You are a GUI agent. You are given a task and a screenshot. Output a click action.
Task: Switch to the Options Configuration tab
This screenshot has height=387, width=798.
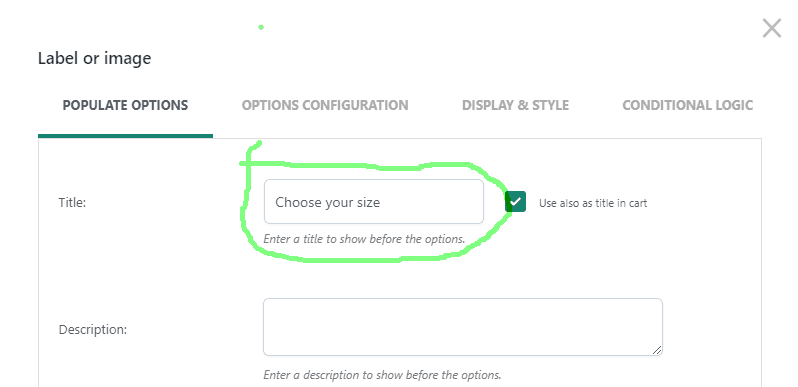325,105
